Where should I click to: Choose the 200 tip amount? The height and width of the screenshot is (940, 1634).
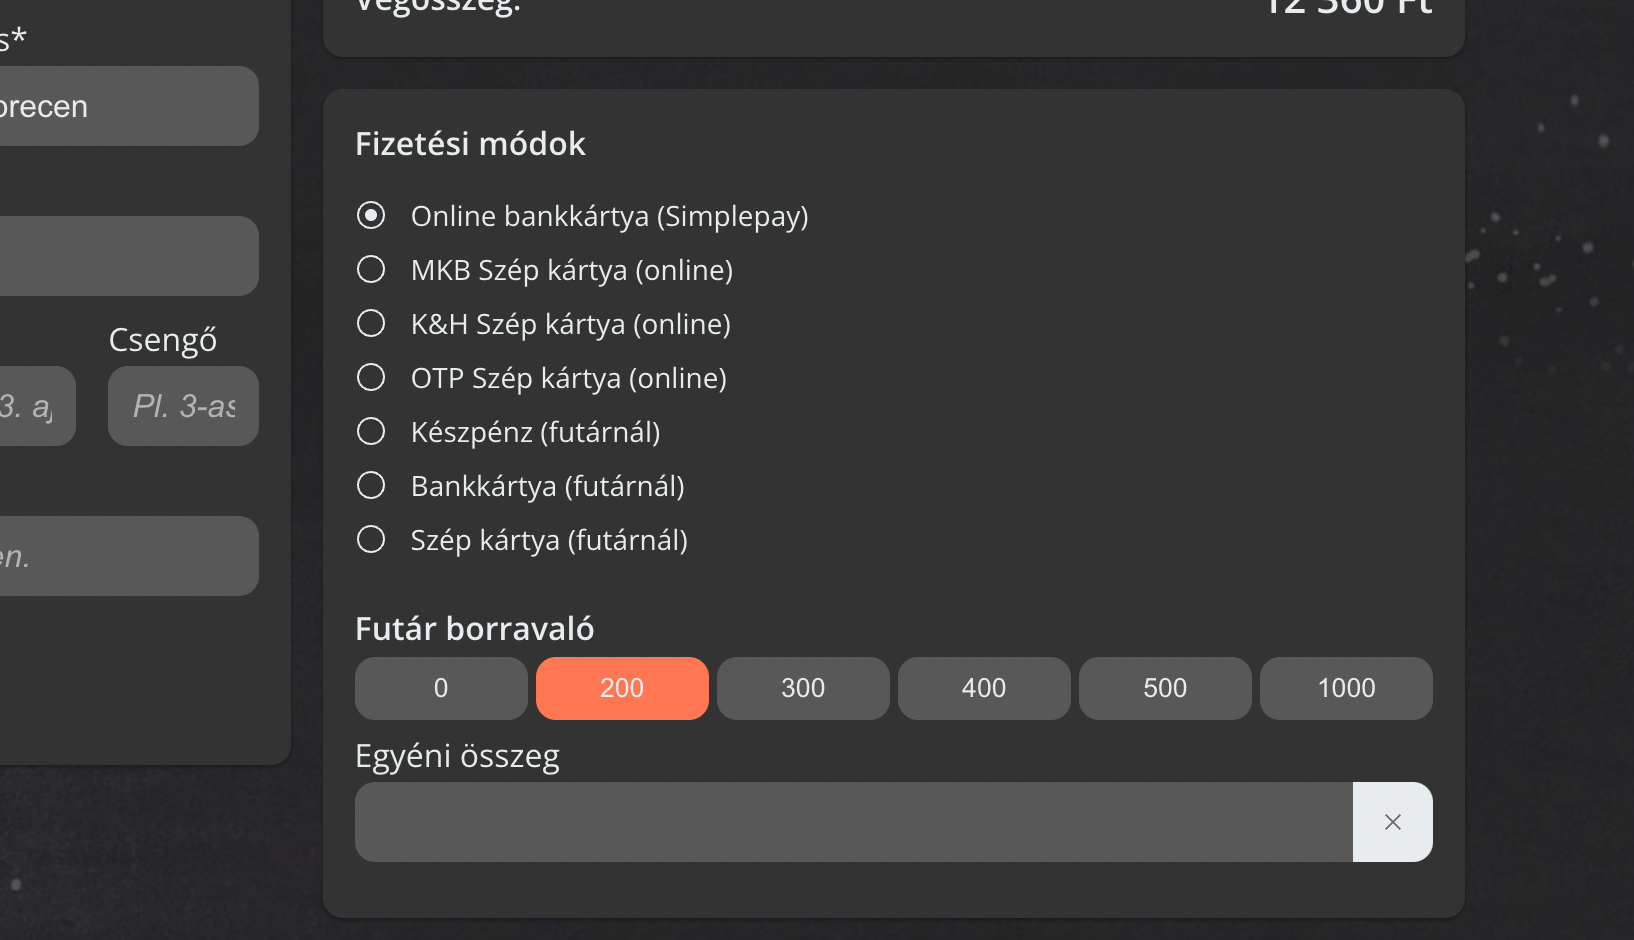click(x=622, y=688)
